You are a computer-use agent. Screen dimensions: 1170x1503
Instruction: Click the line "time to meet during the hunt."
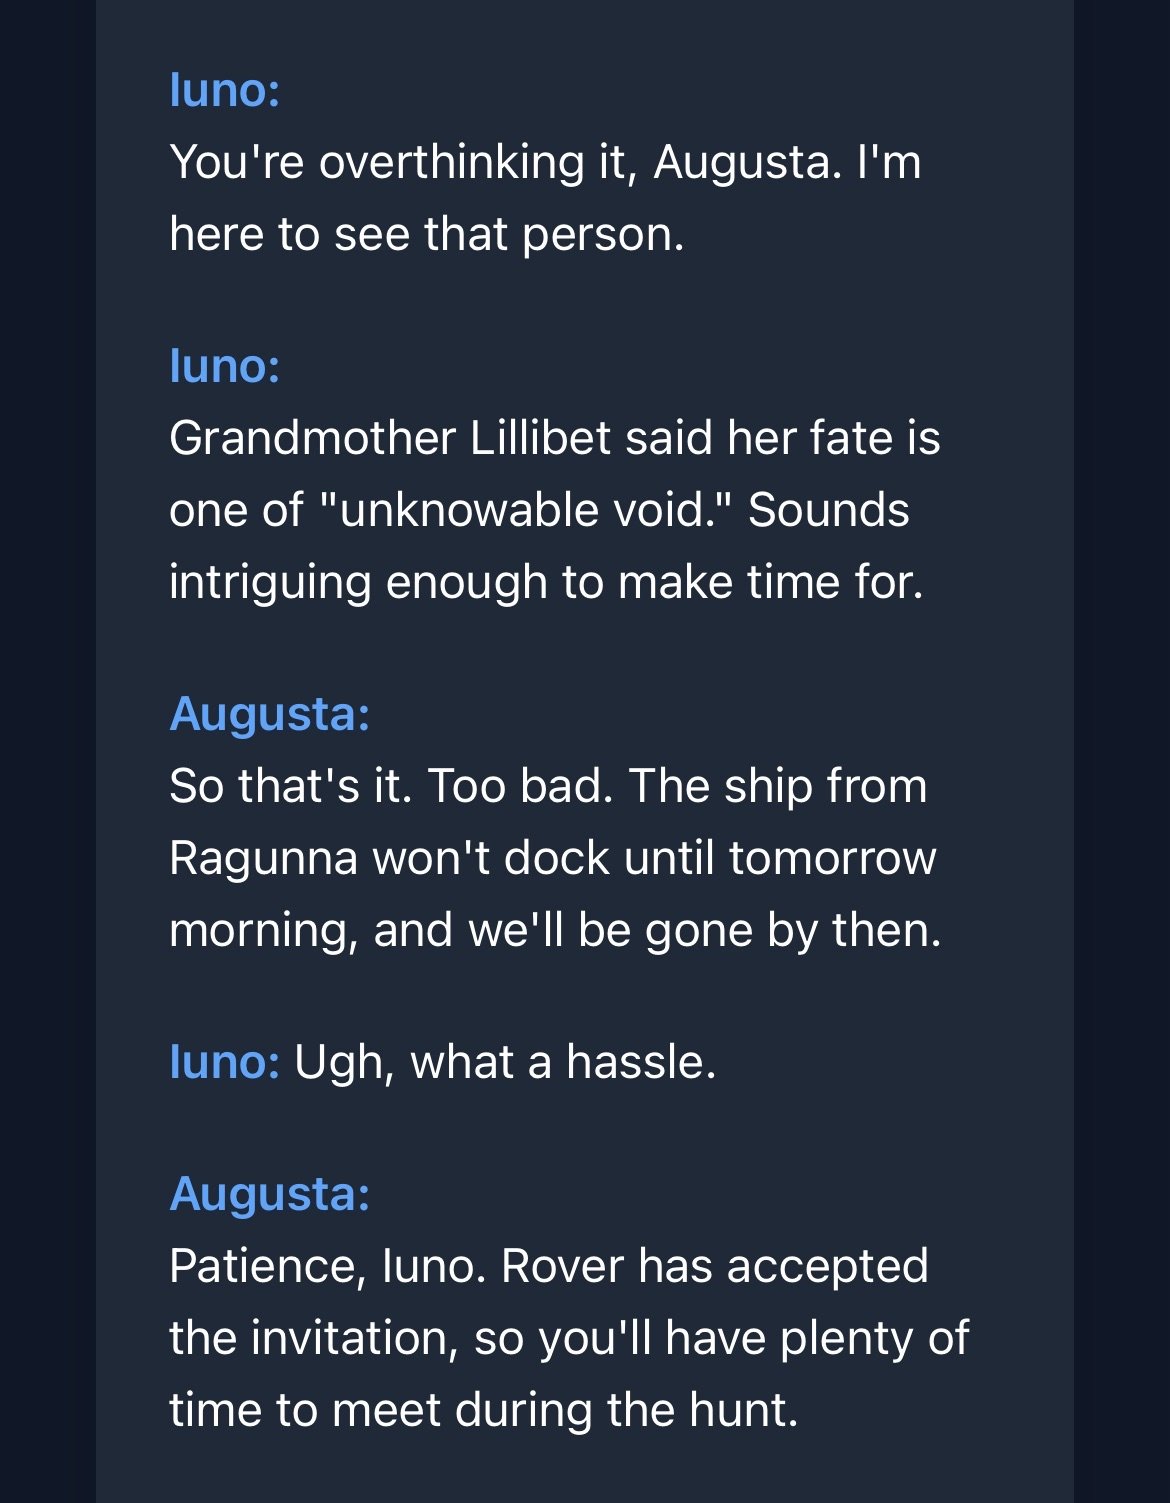click(484, 1410)
